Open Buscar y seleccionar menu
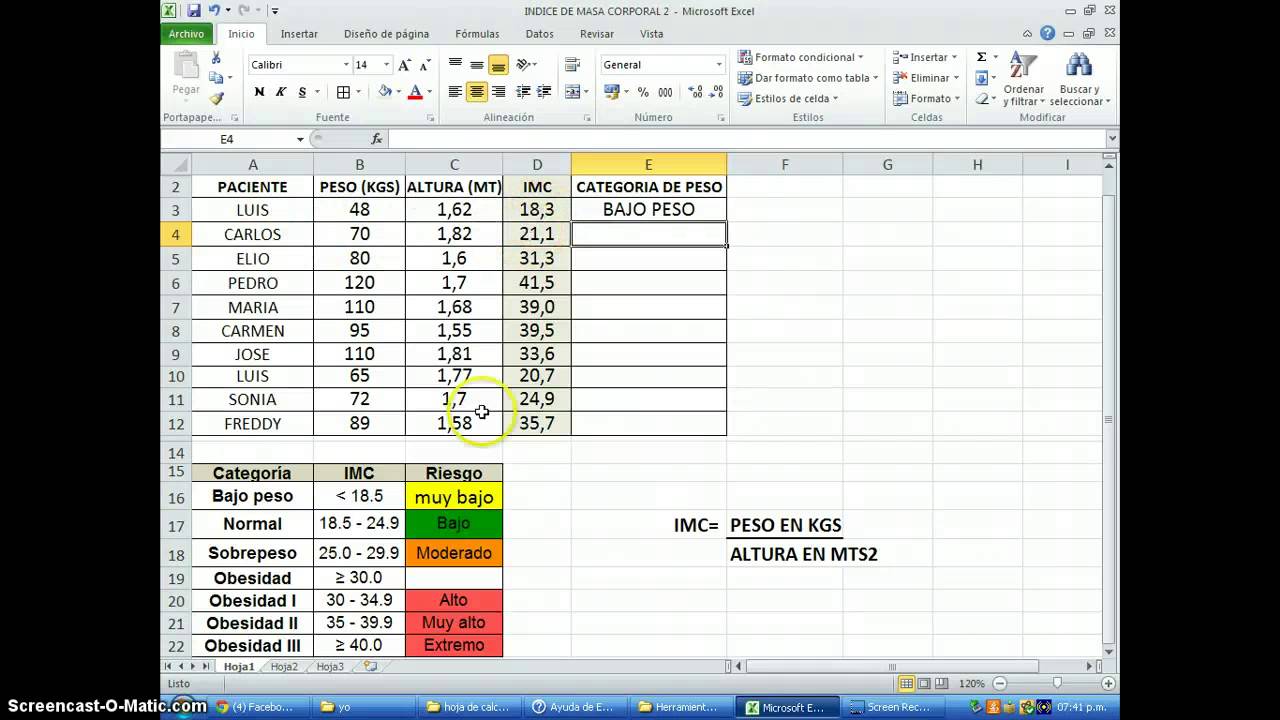 click(x=1080, y=80)
